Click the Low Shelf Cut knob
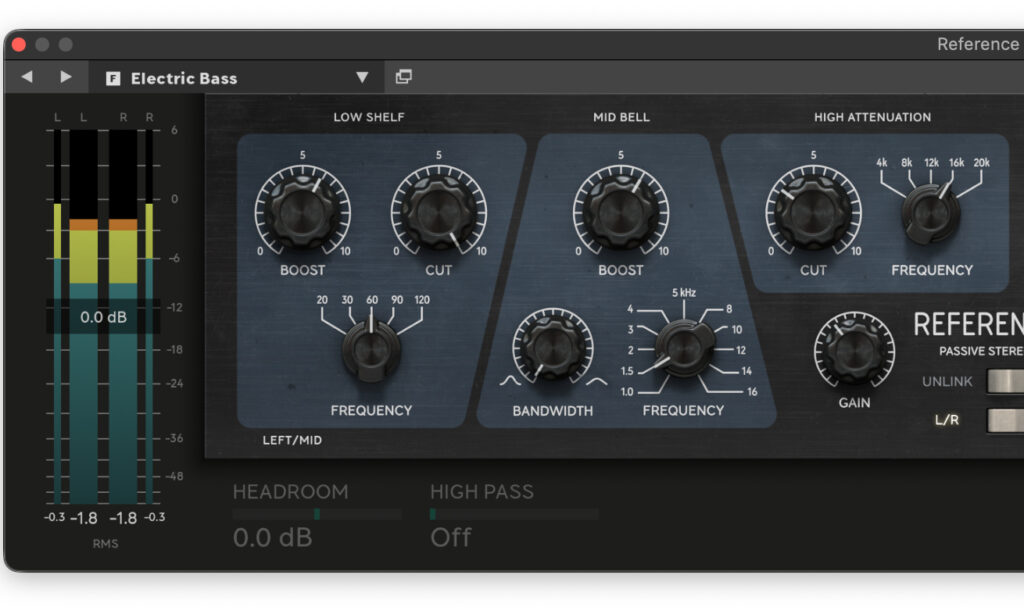Viewport: 1024px width, 614px height. pyautogui.click(x=438, y=212)
